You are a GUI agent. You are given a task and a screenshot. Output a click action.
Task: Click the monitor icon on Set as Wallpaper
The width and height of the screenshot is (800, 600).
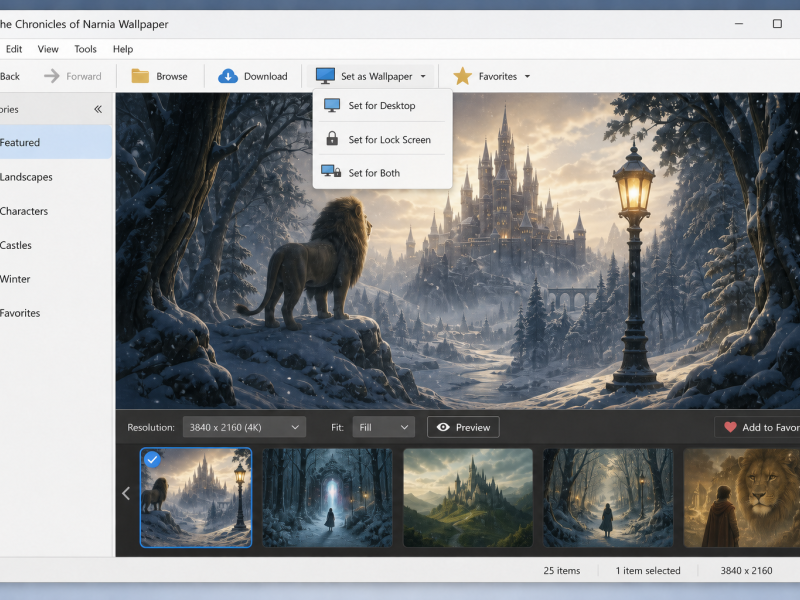[x=325, y=76]
